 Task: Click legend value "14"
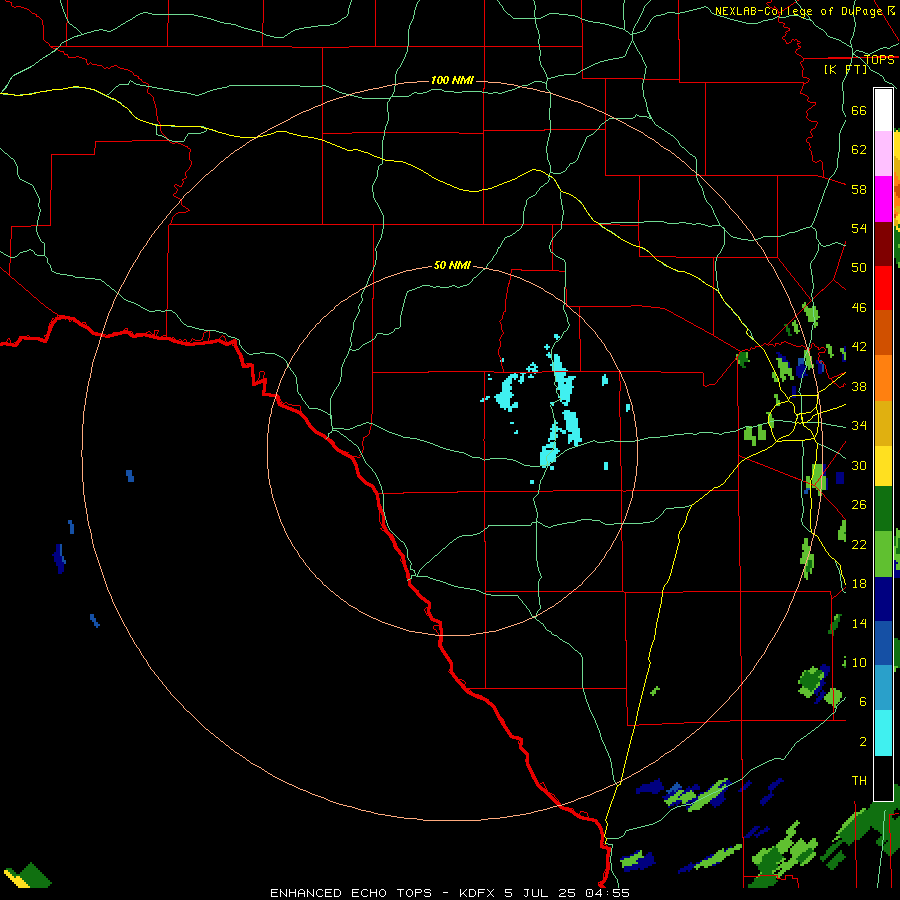(x=859, y=623)
